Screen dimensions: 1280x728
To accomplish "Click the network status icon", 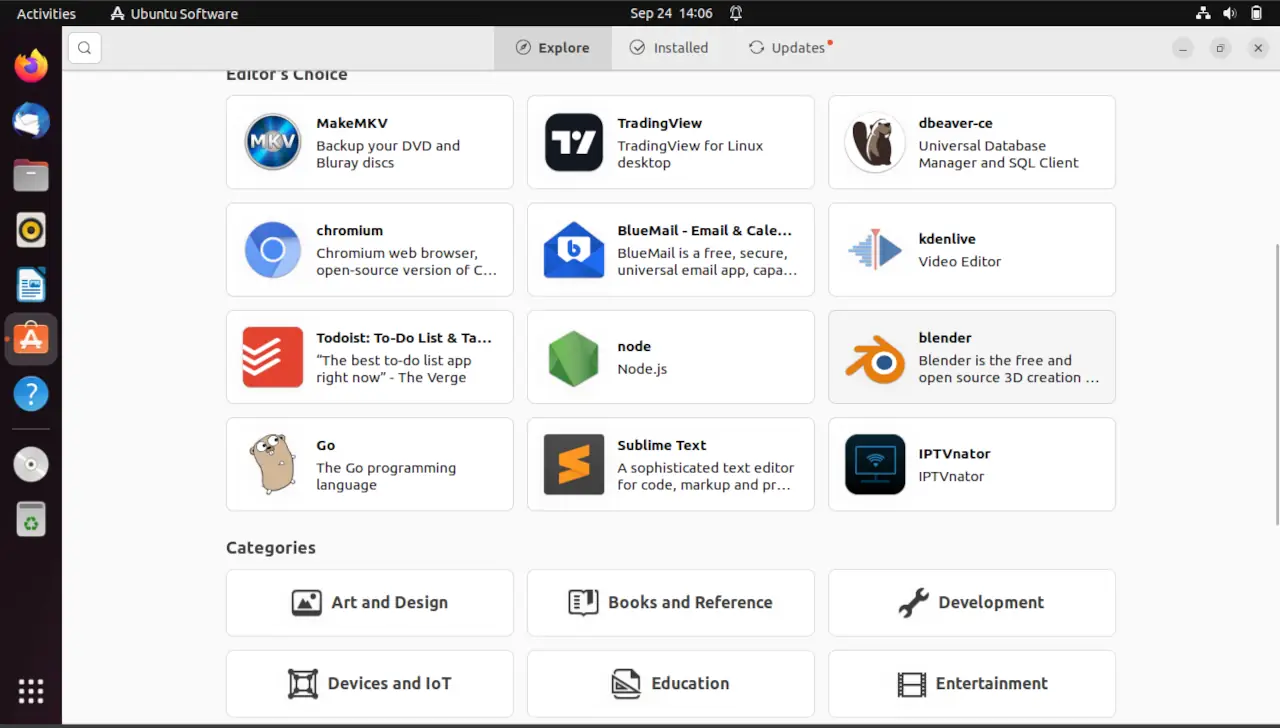I will click(x=1203, y=13).
